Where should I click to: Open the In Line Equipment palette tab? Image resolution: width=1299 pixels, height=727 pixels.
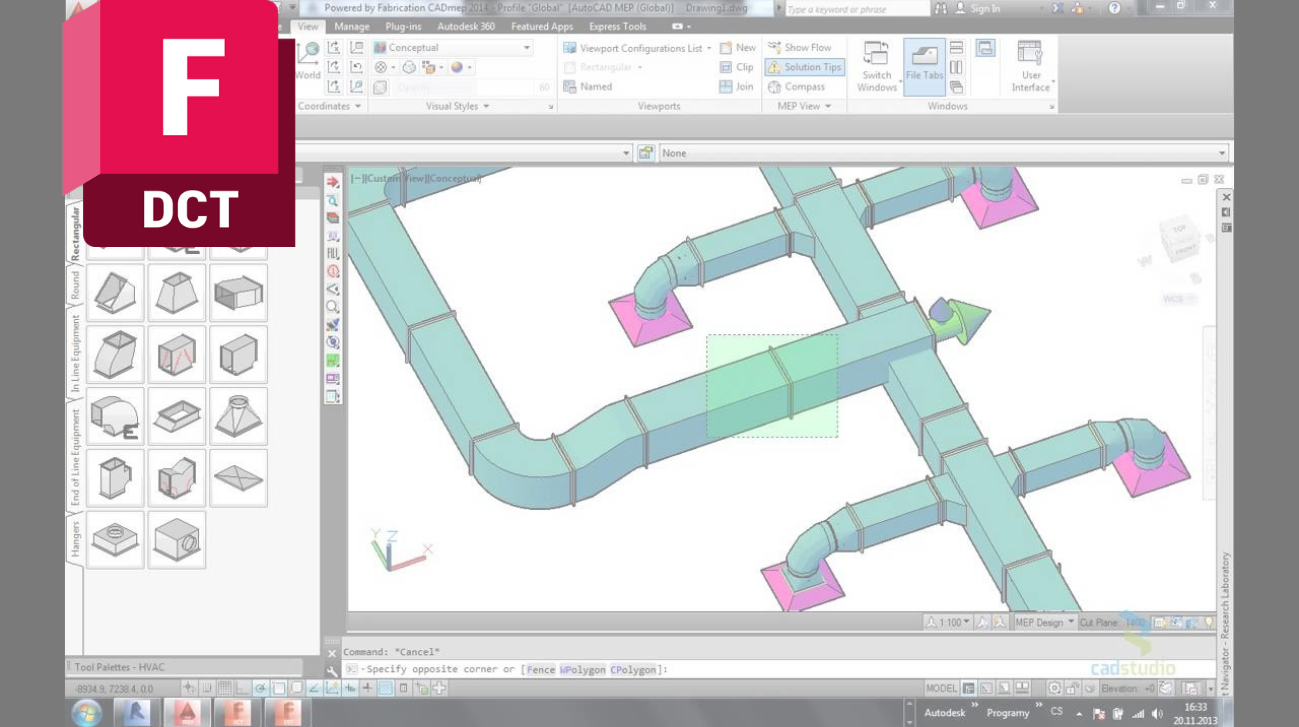(75, 352)
